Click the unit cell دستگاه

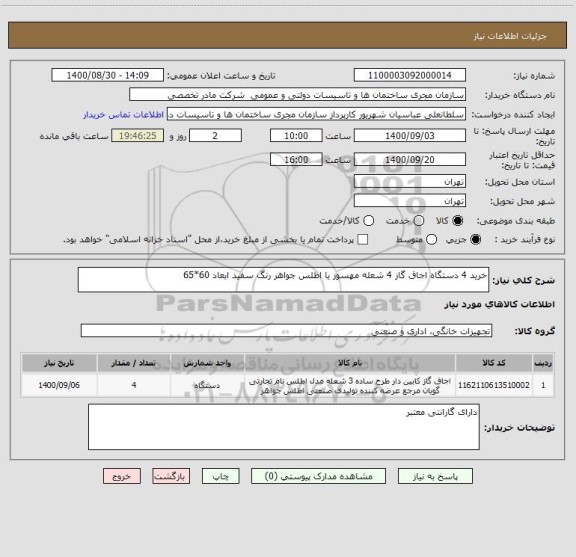click(207, 385)
